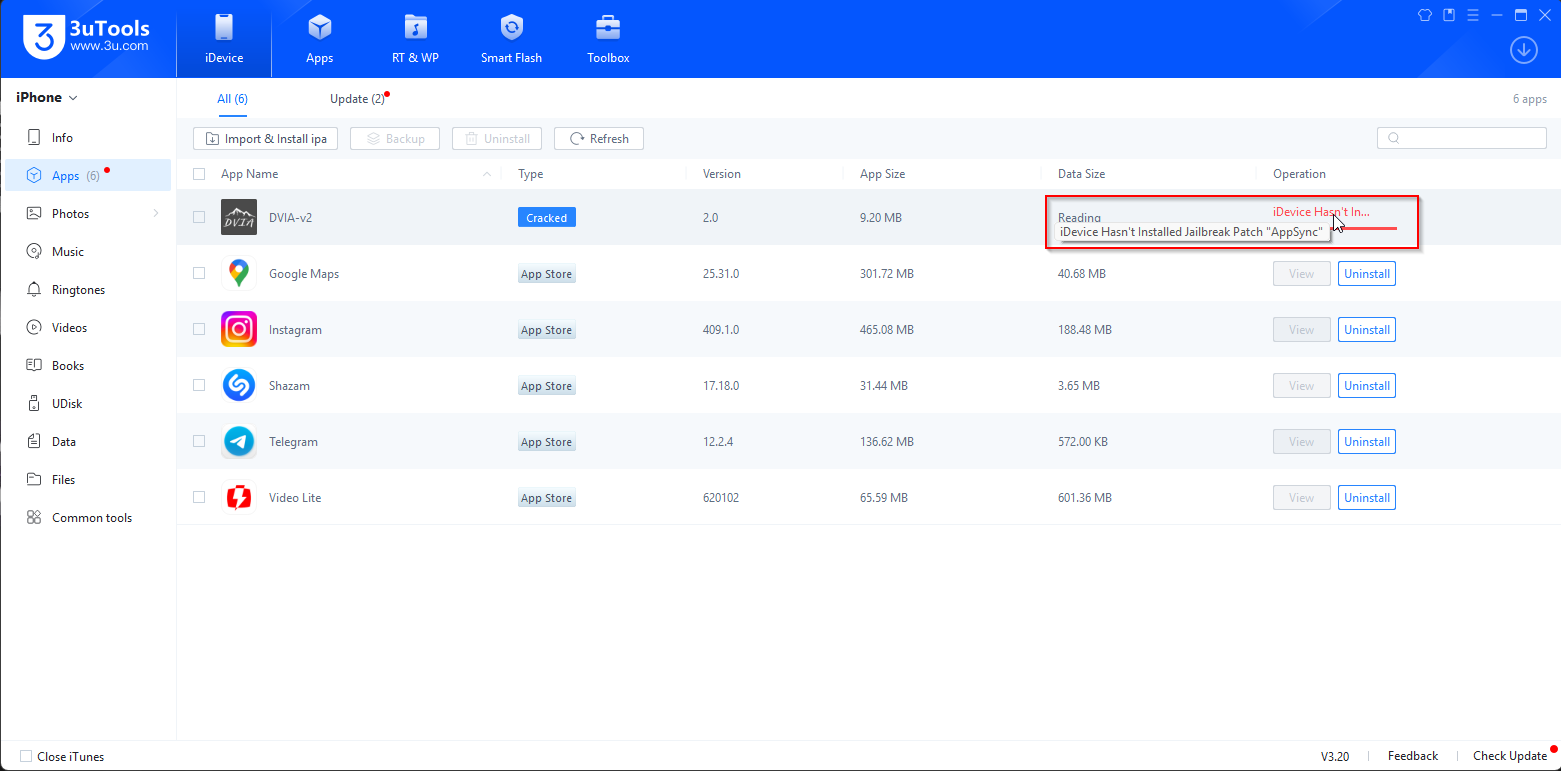Select the All (6) tab
Image resolution: width=1561 pixels, height=771 pixels.
233,99
